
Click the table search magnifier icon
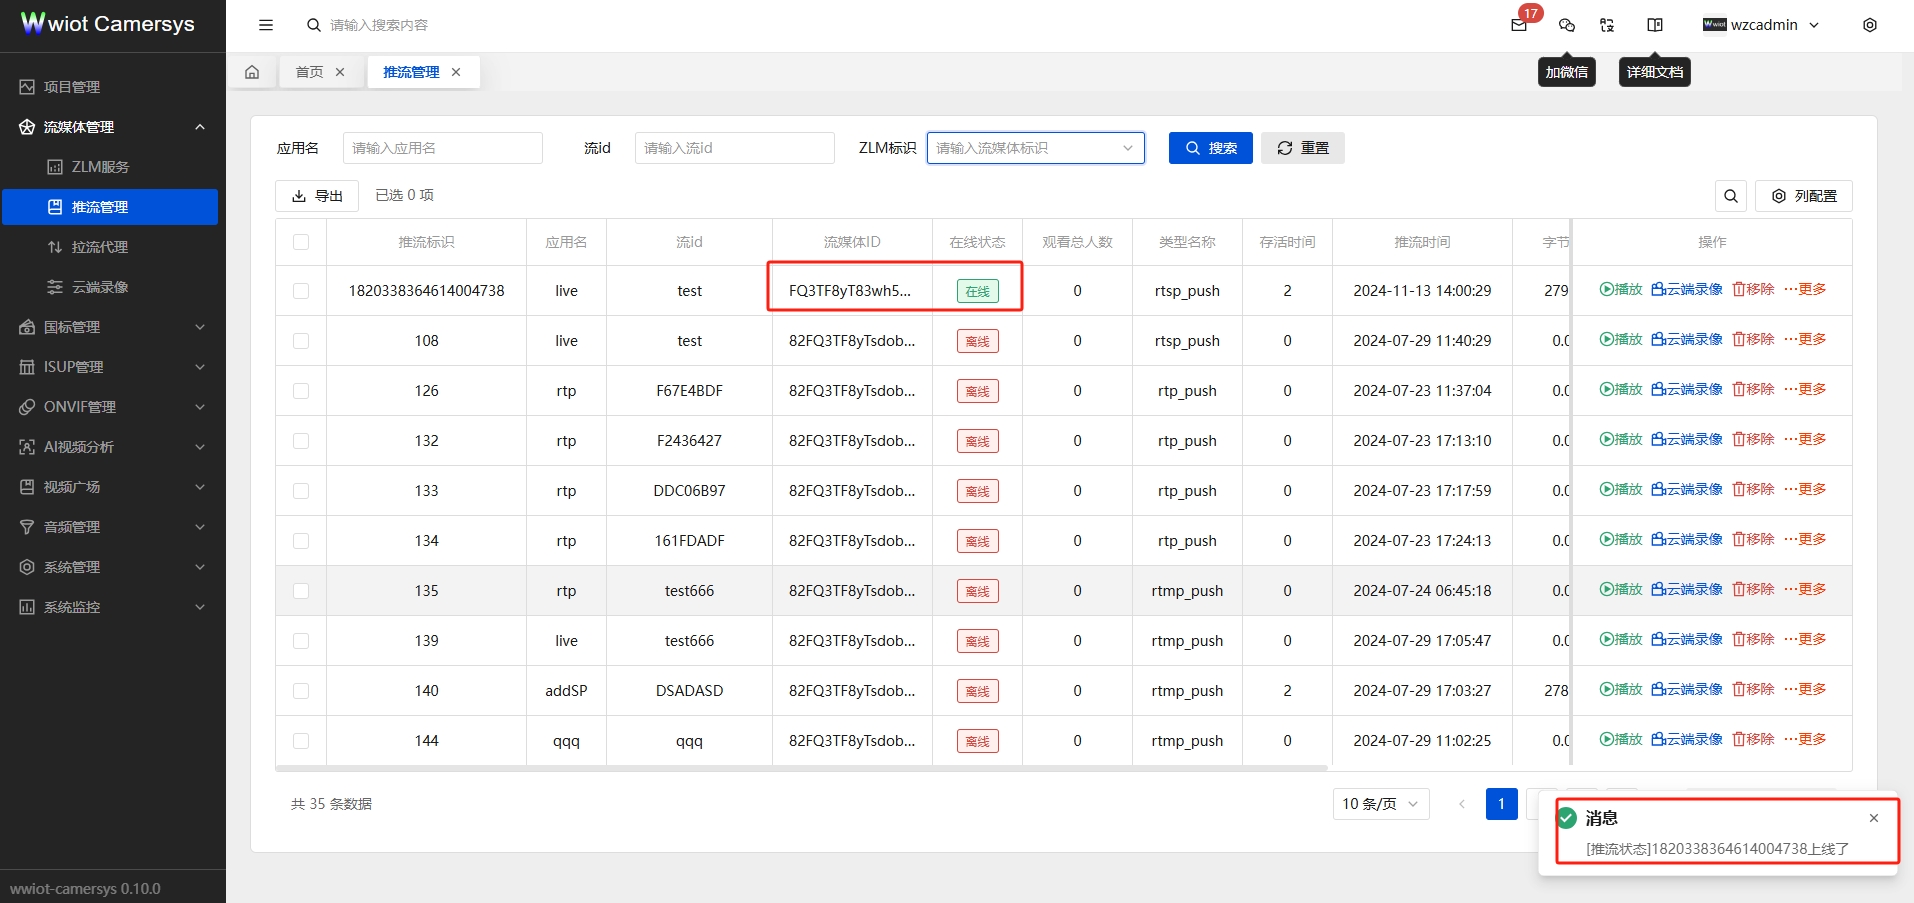(x=1731, y=196)
